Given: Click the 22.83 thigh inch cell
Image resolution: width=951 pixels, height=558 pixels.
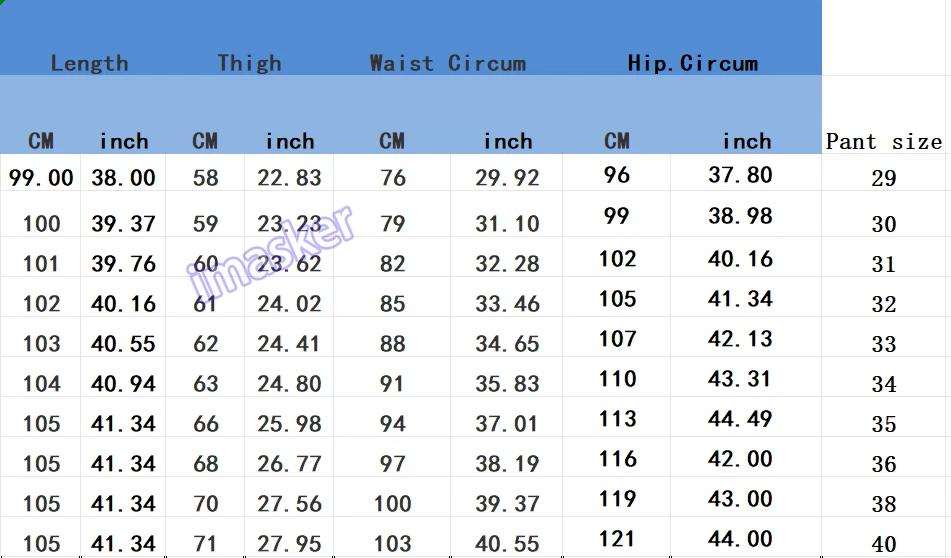Looking at the screenshot, I should pos(289,178).
